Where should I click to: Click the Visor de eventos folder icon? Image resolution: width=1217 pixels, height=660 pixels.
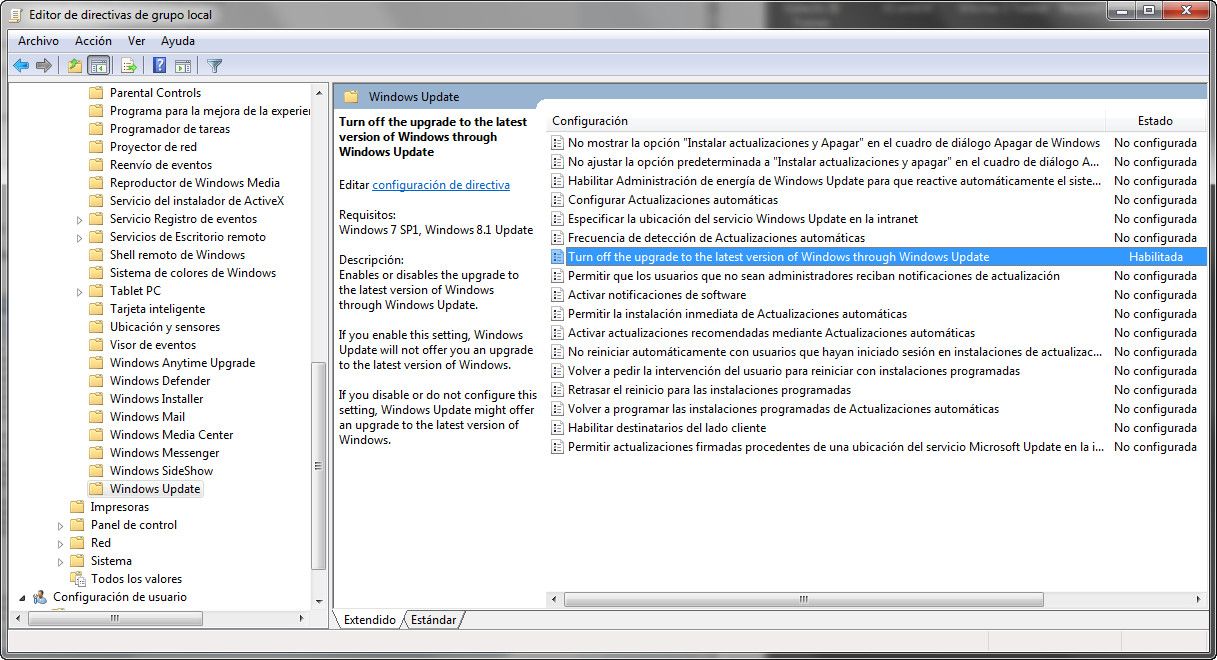[x=96, y=345]
